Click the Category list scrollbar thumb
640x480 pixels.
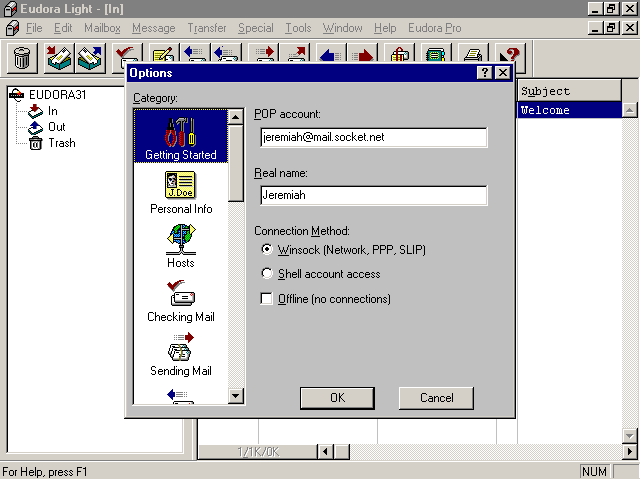click(x=236, y=163)
